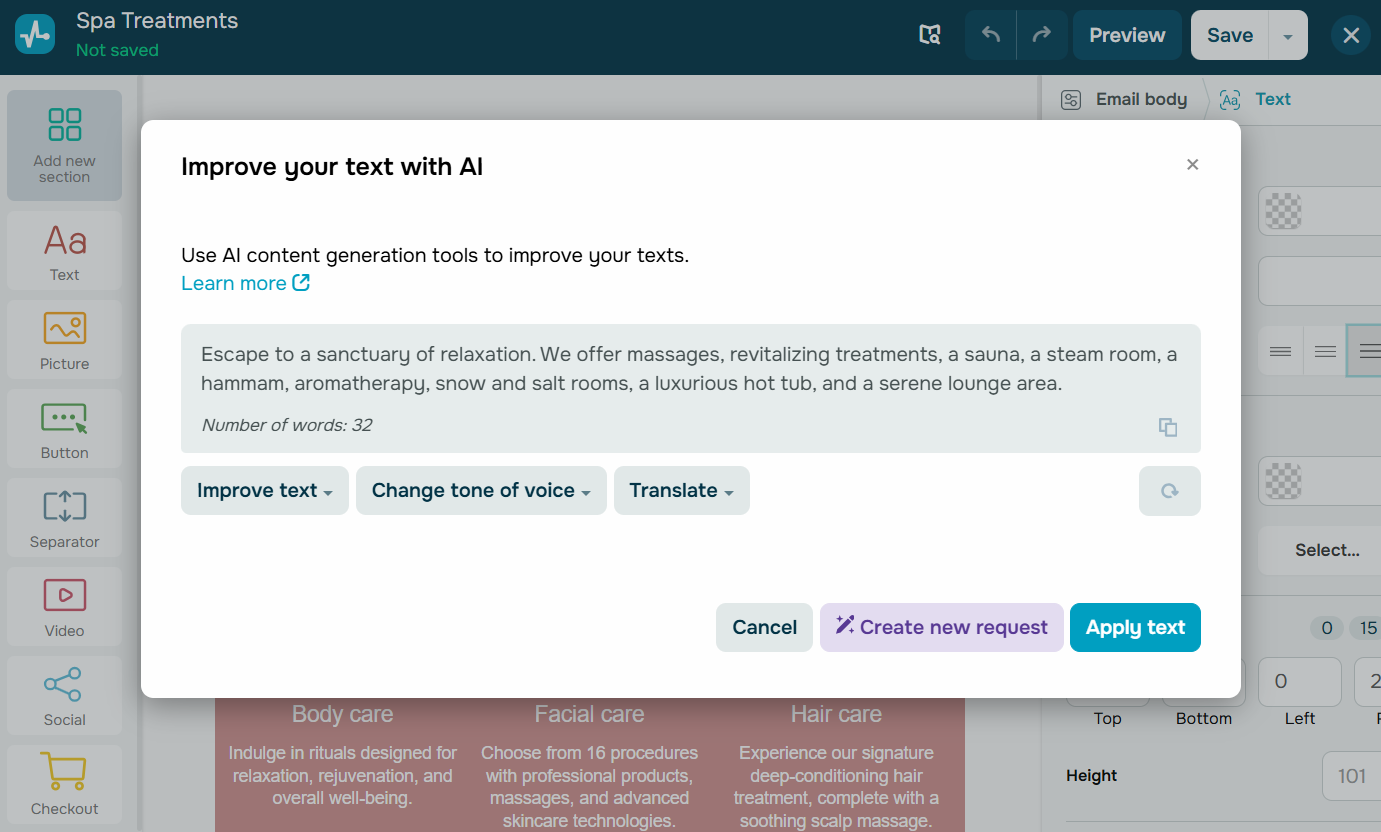Expand the Improve text dropdown
This screenshot has width=1381, height=832.
click(x=264, y=491)
